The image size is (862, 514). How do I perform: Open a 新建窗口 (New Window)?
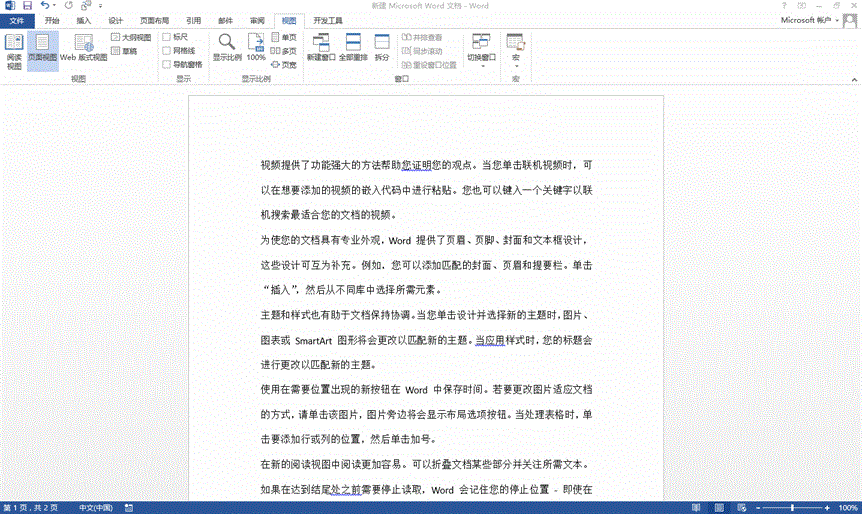click(321, 47)
